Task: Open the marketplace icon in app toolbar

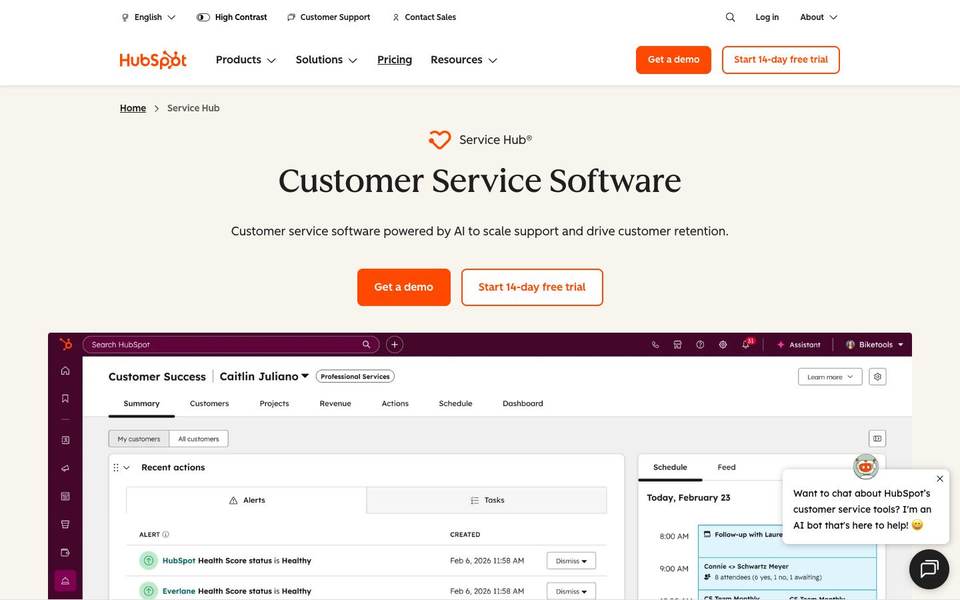Action: pyautogui.click(x=677, y=345)
